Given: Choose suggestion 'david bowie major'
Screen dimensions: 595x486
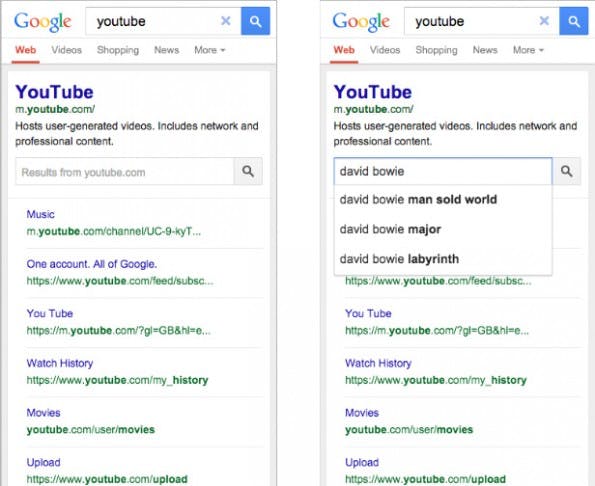Looking at the screenshot, I should coord(443,229).
